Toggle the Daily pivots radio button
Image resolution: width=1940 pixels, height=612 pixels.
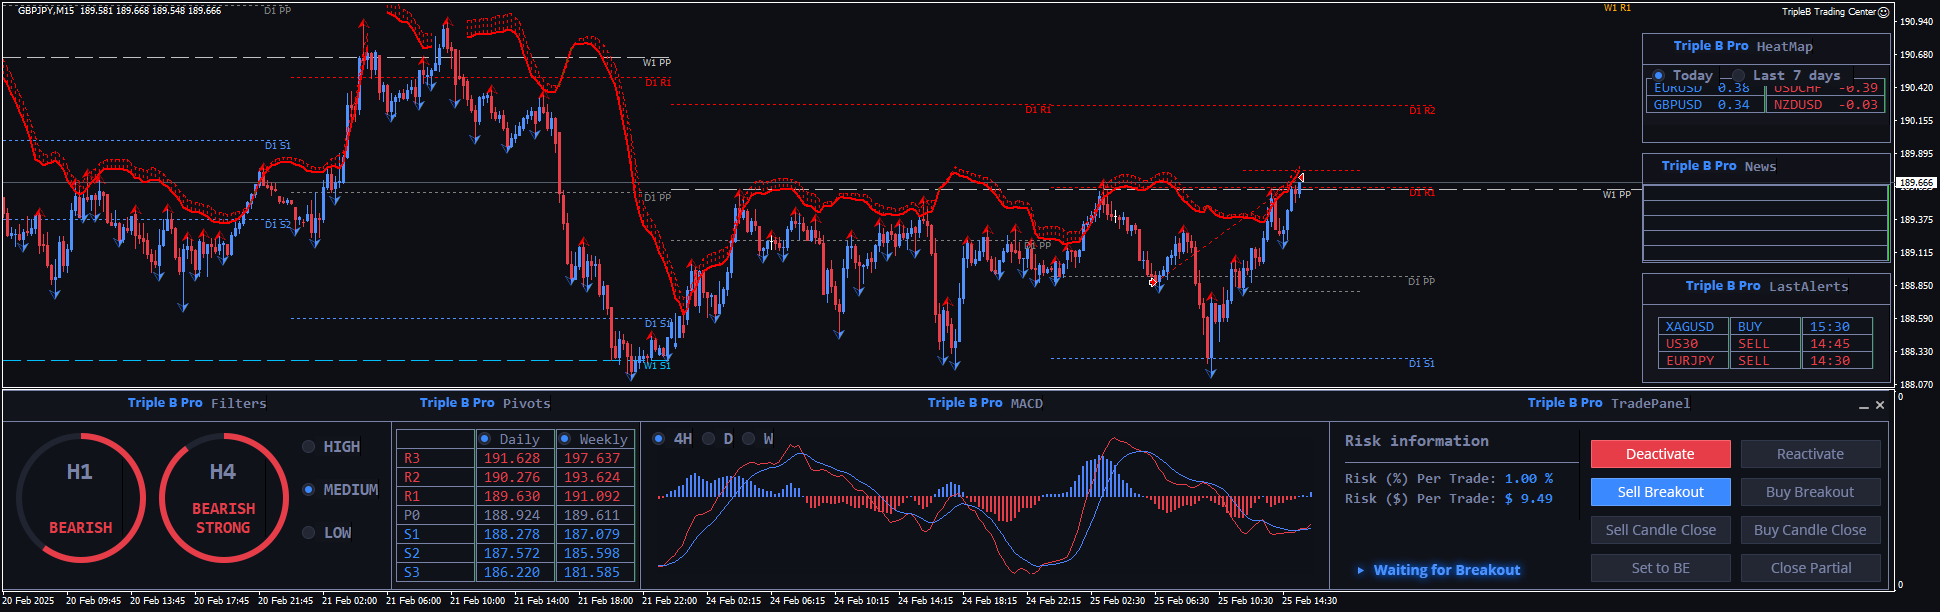click(x=485, y=439)
